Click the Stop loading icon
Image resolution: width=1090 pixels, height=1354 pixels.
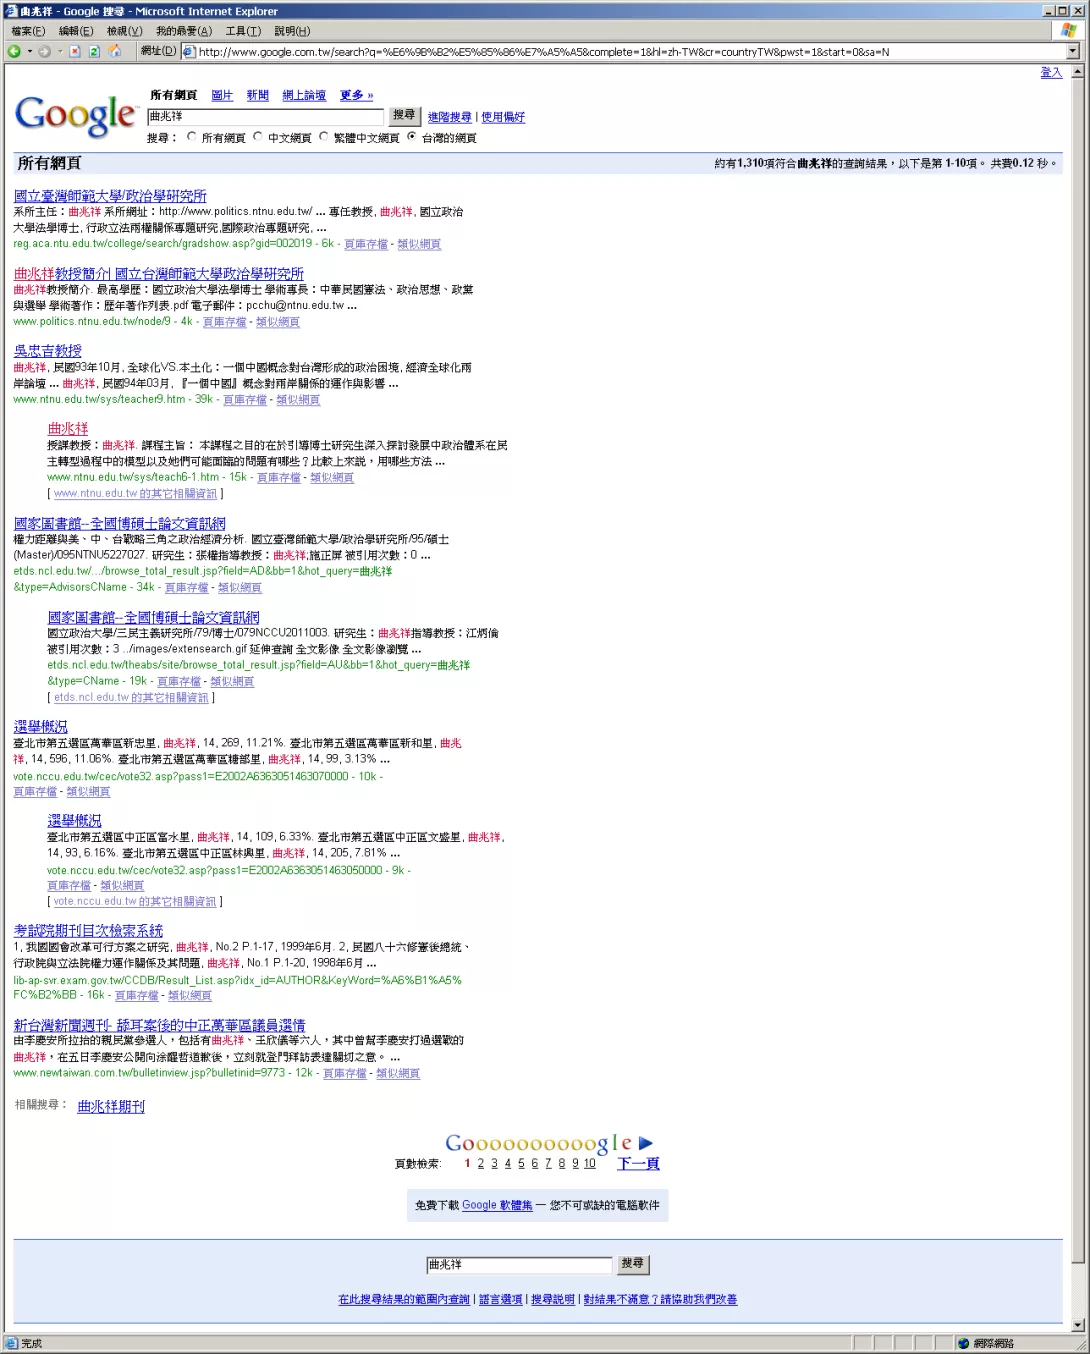click(x=74, y=51)
